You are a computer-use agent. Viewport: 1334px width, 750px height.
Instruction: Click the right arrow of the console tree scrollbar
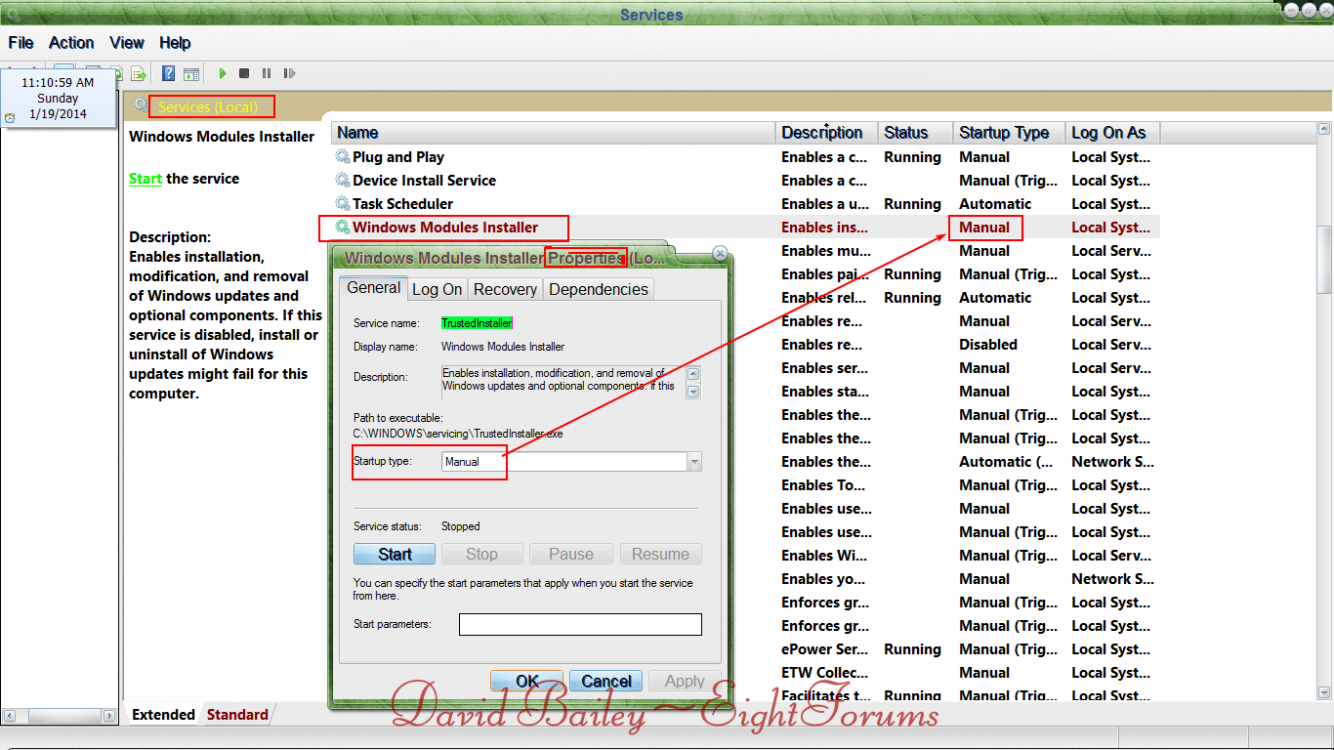[x=109, y=716]
